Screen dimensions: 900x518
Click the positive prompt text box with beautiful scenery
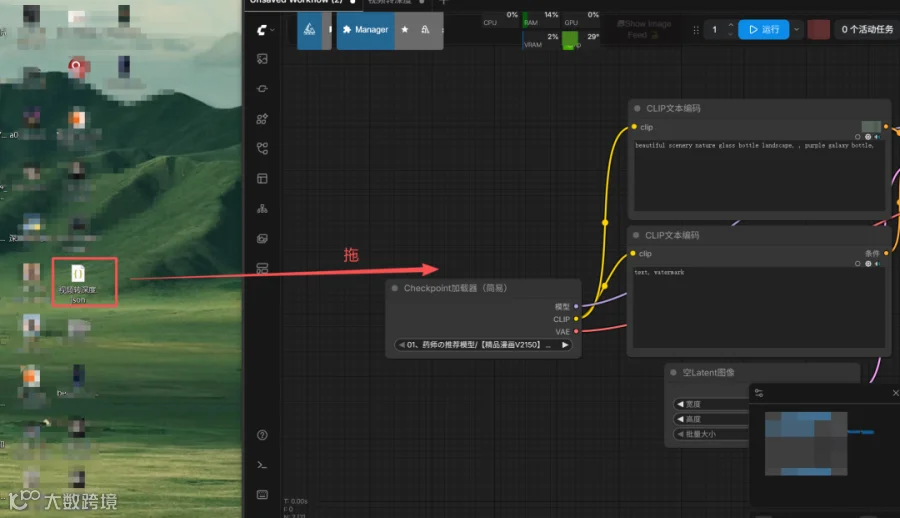coord(759,175)
